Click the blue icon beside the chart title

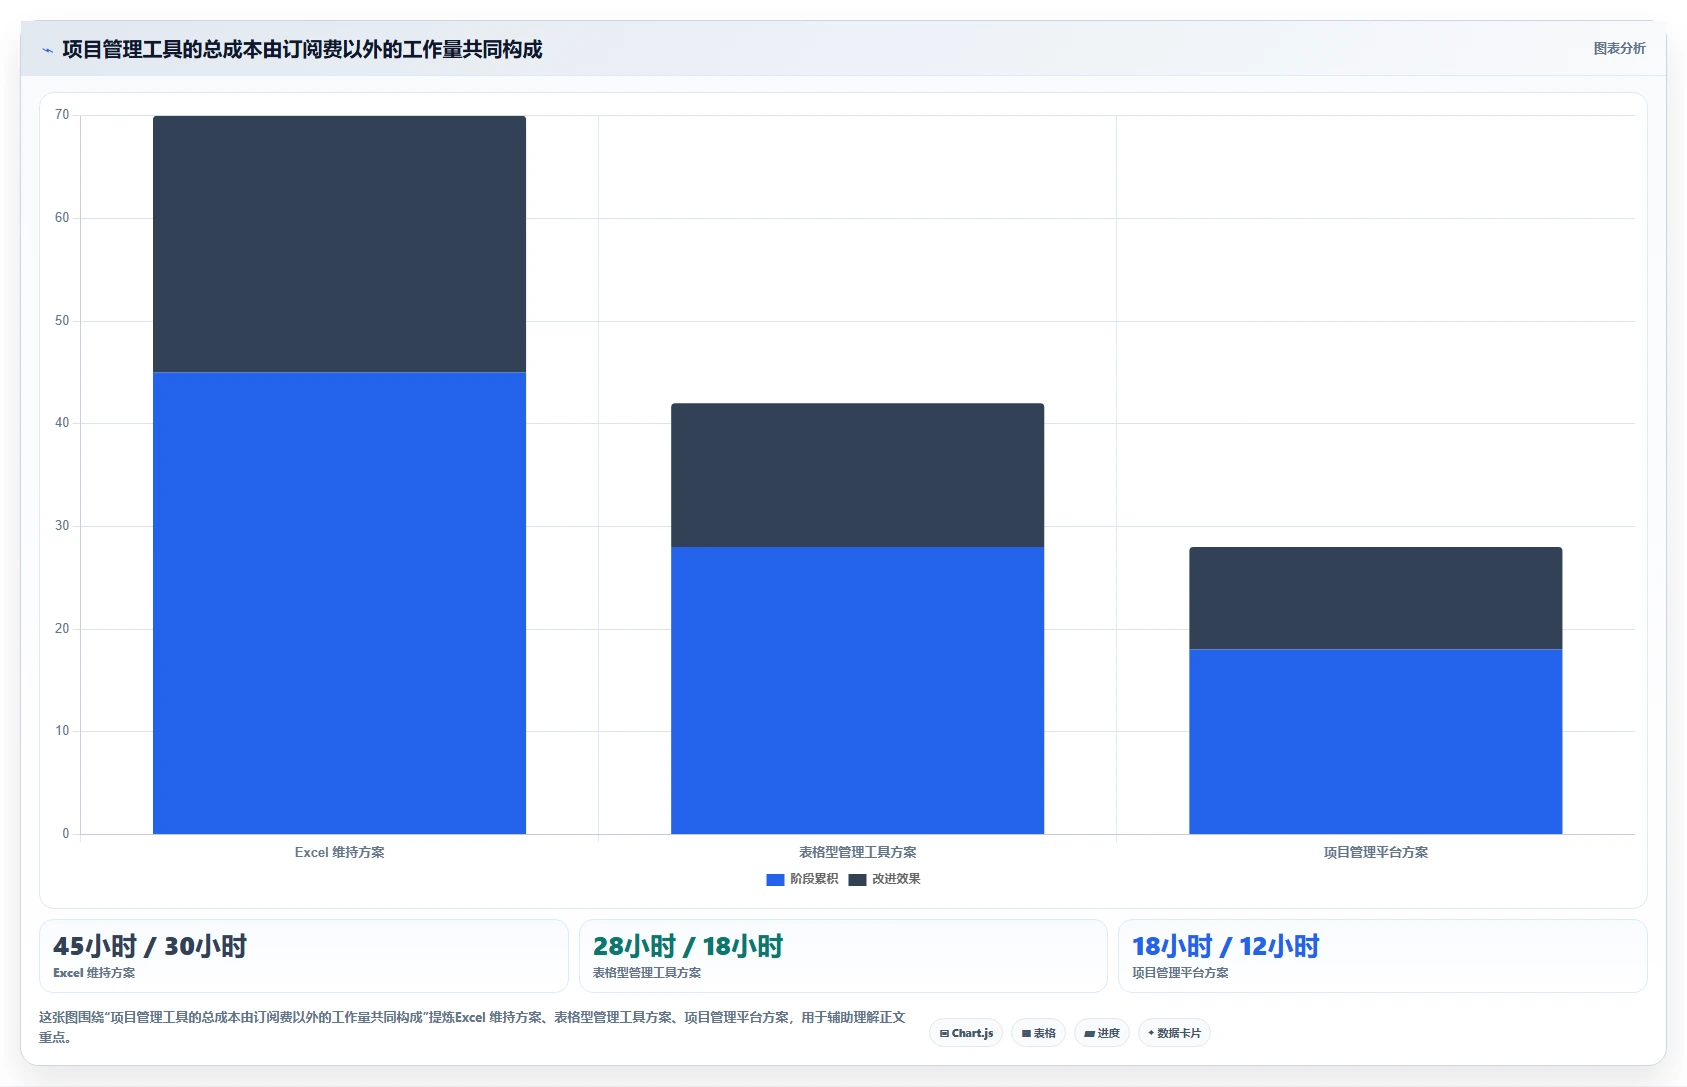47,50
